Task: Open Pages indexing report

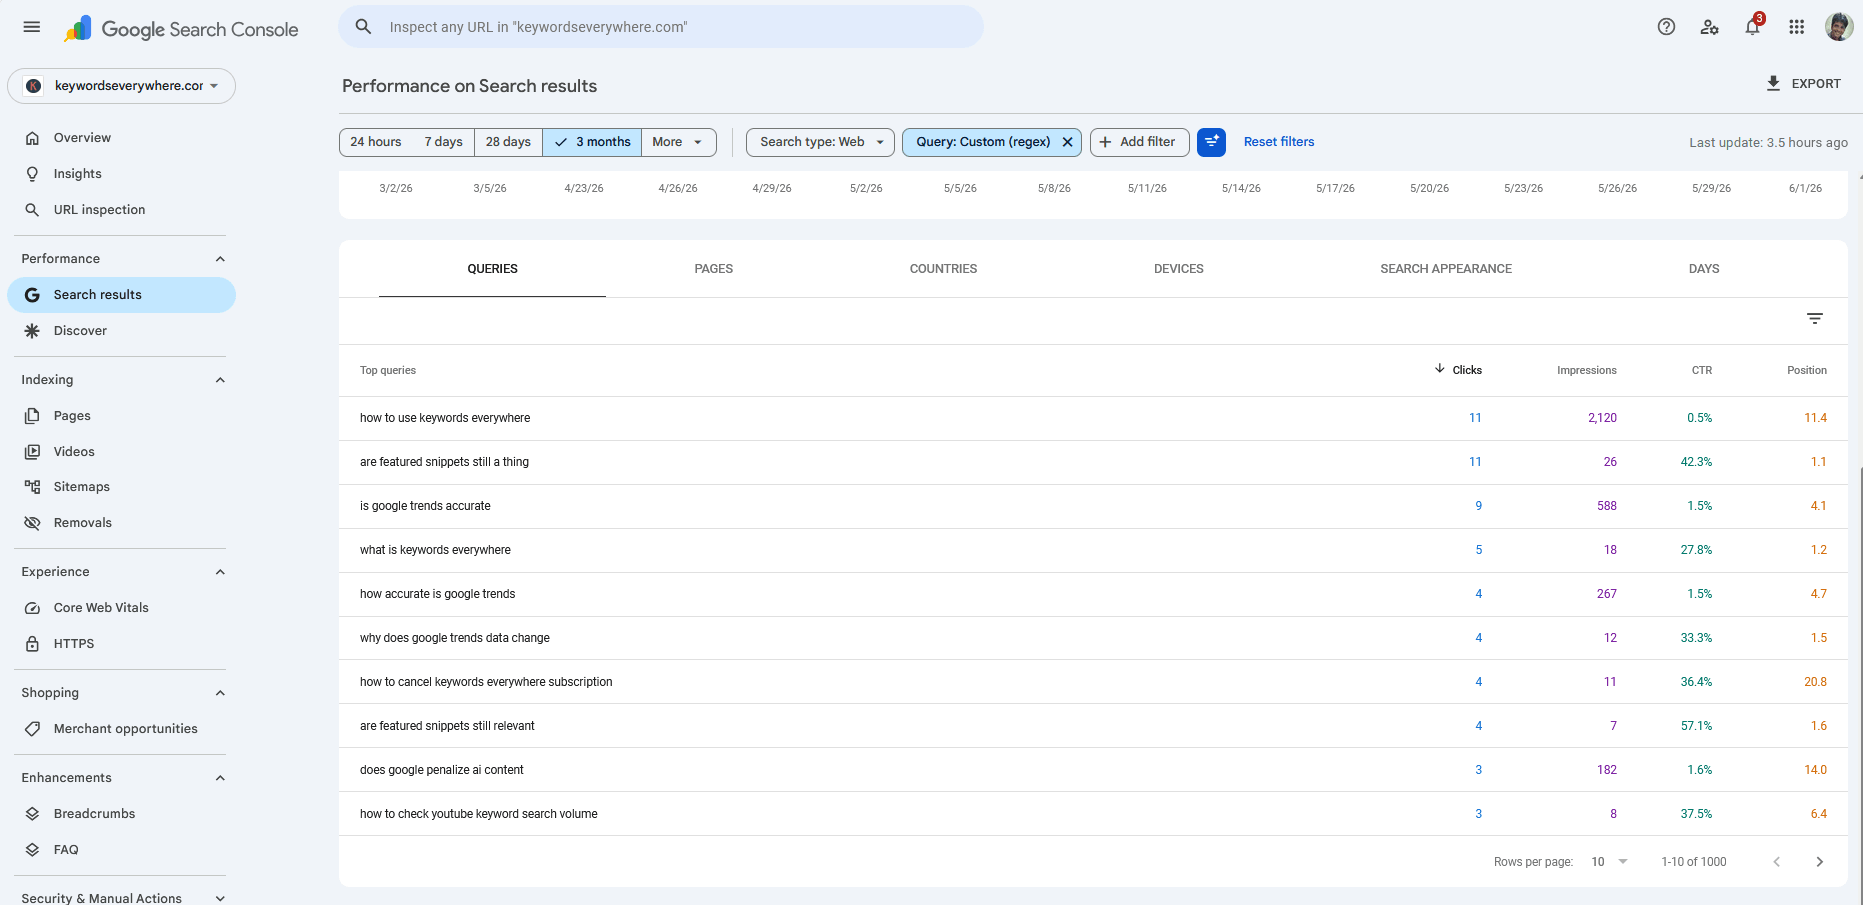Action: click(x=121, y=416)
